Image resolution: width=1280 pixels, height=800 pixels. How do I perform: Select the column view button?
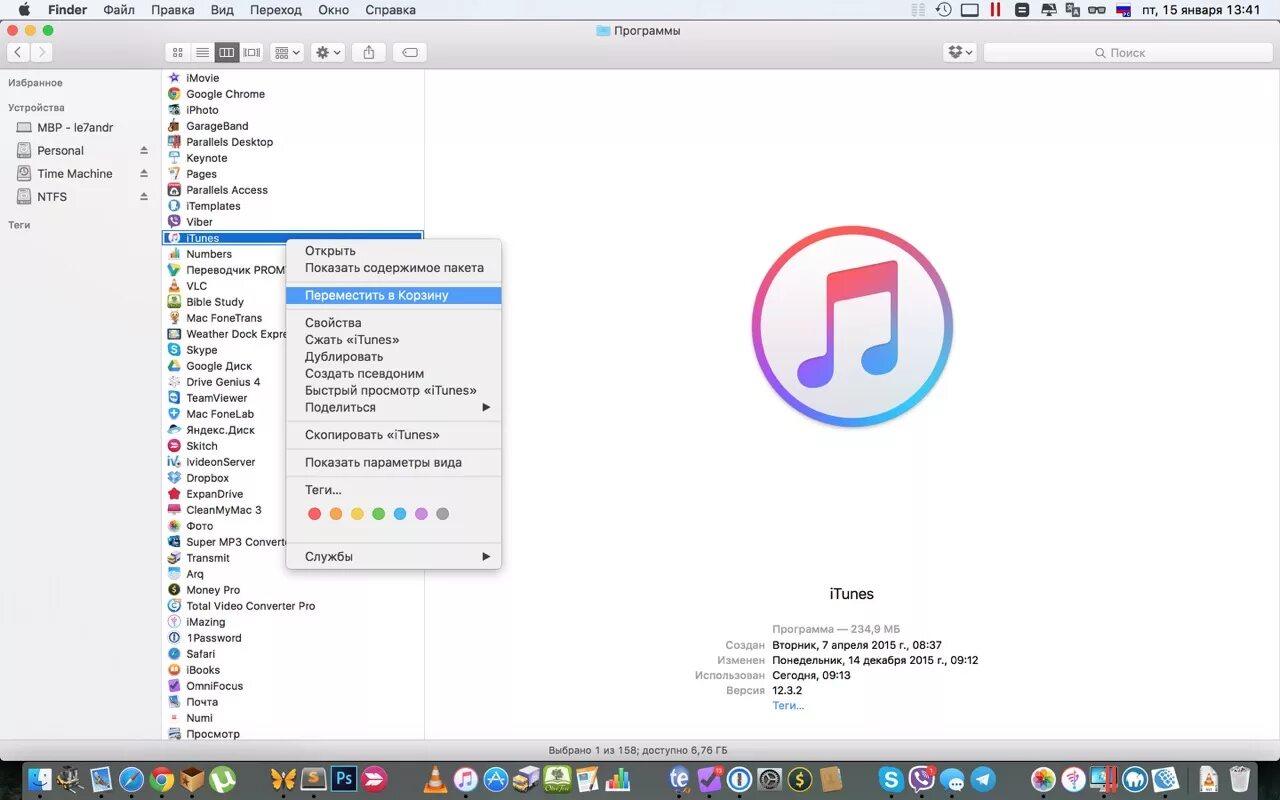coord(227,52)
